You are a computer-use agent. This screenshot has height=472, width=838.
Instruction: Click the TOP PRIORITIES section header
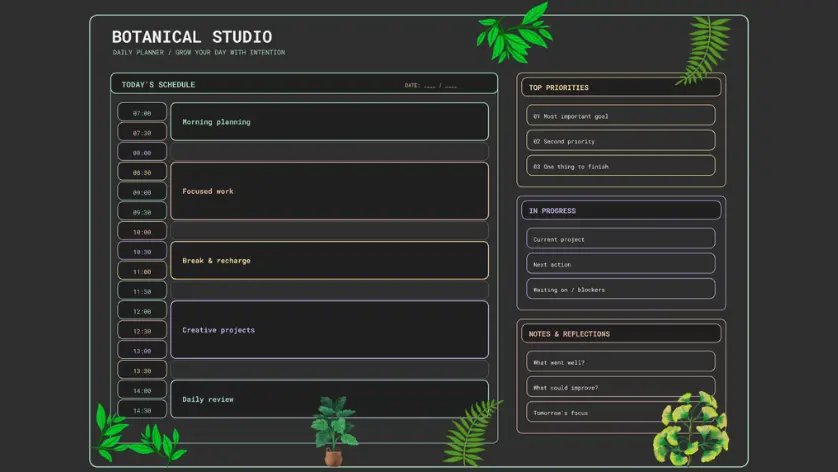[x=620, y=87]
